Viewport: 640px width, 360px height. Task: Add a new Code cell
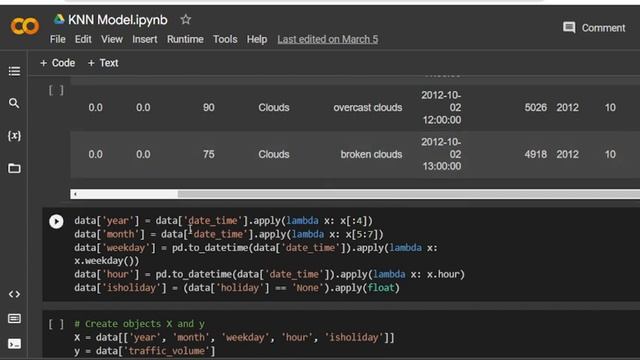58,63
